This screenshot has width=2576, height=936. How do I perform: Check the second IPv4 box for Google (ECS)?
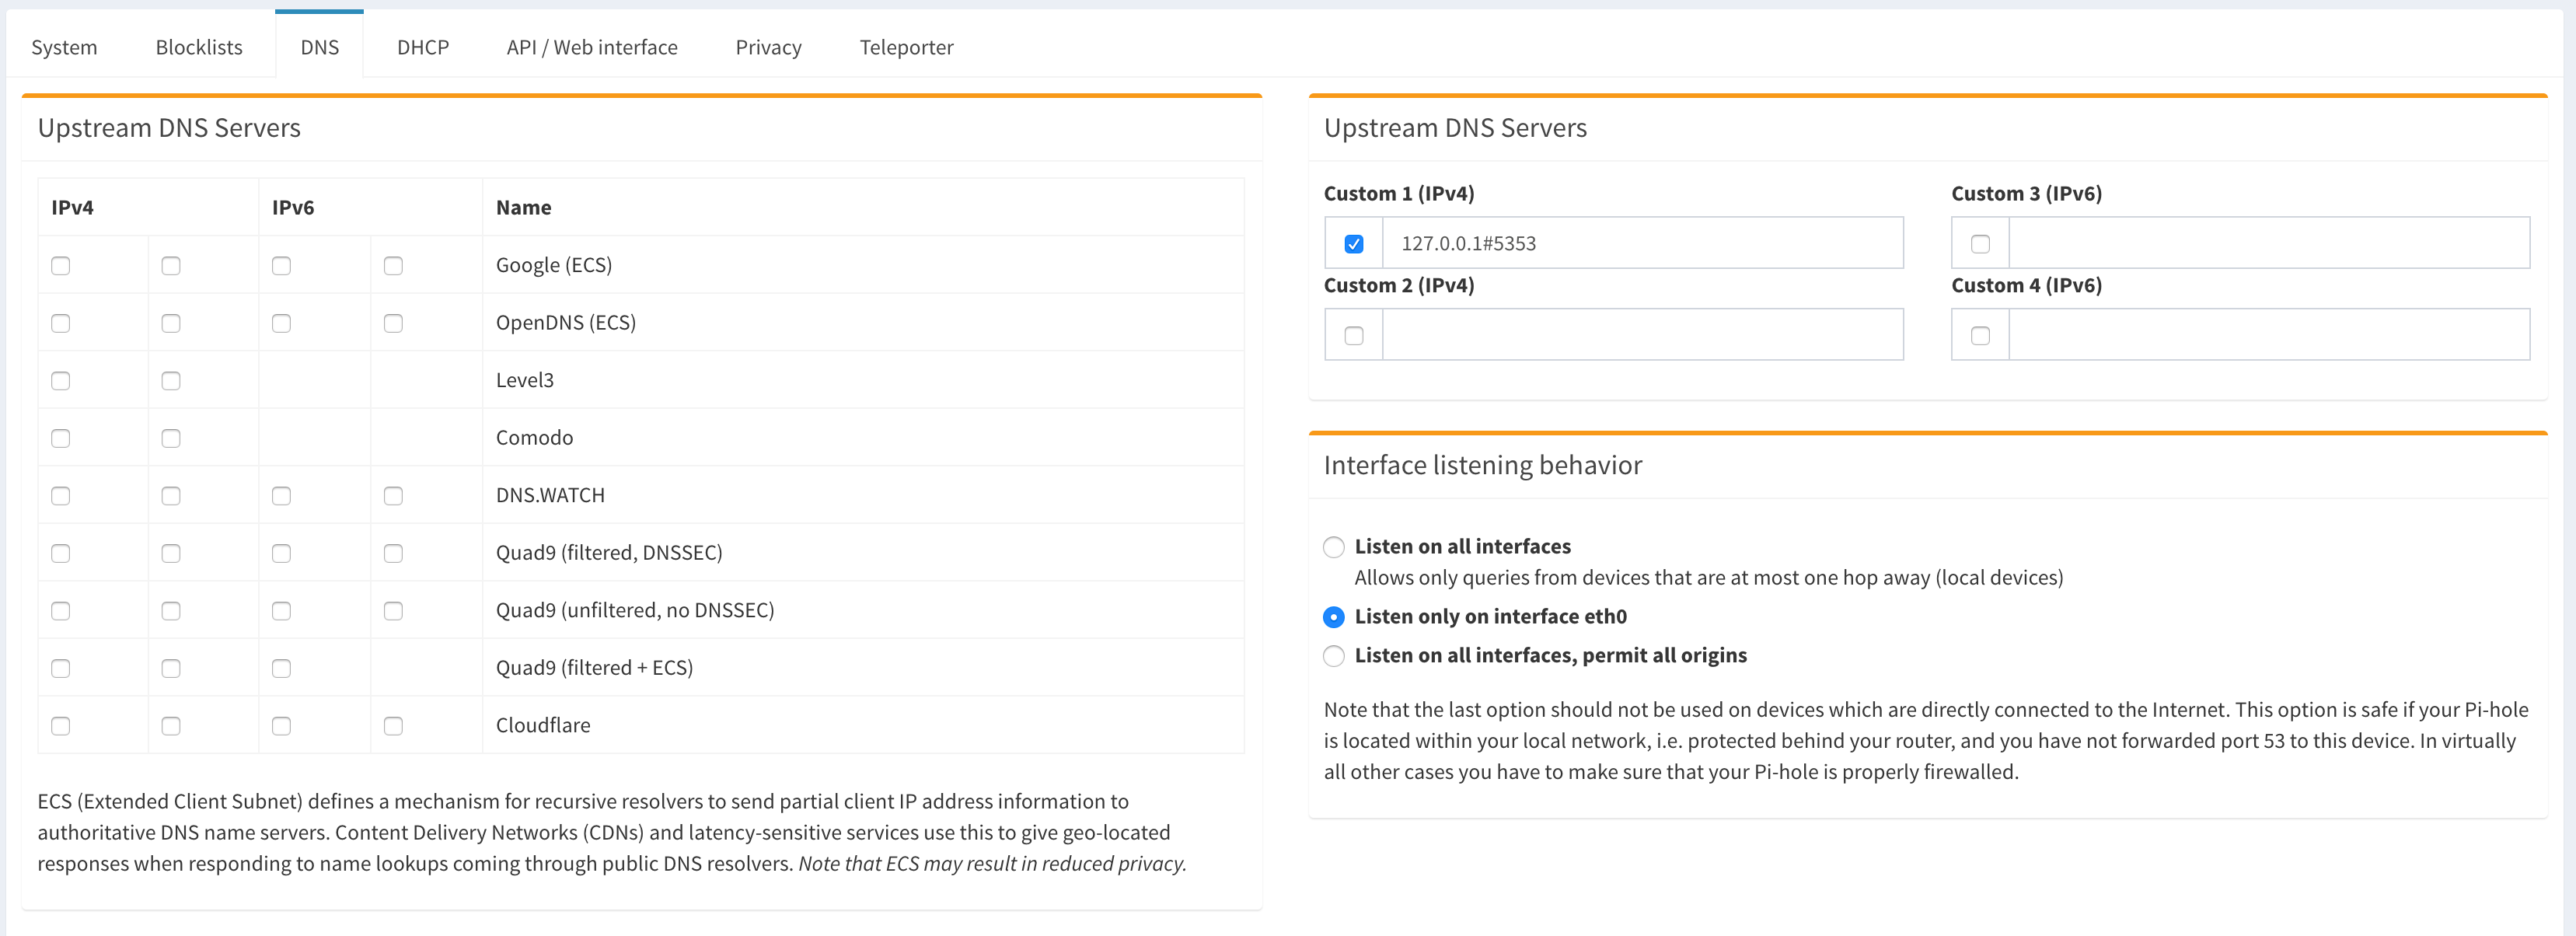(x=171, y=266)
